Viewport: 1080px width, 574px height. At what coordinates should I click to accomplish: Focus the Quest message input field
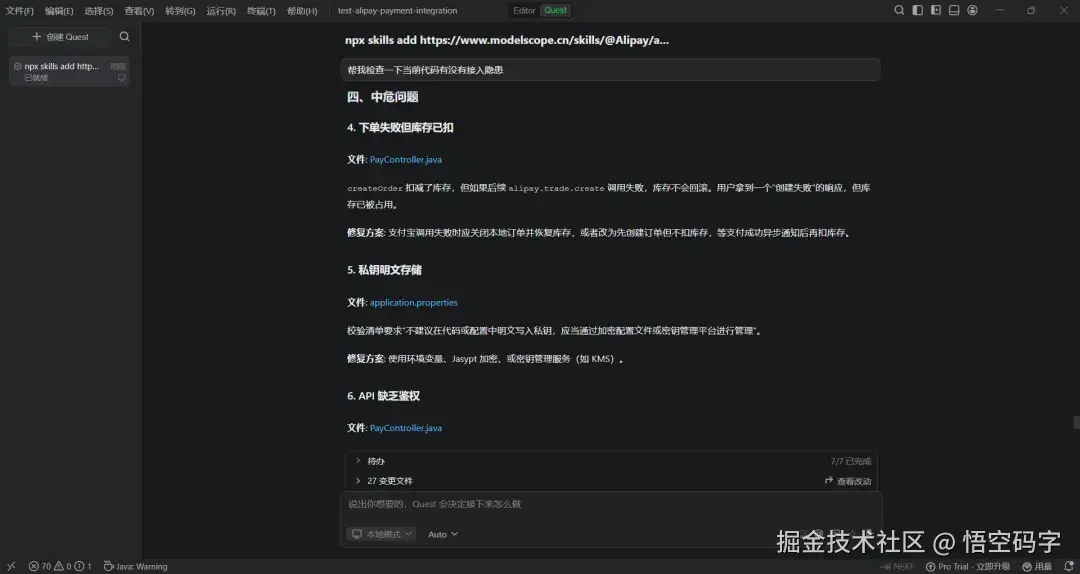pos(611,504)
